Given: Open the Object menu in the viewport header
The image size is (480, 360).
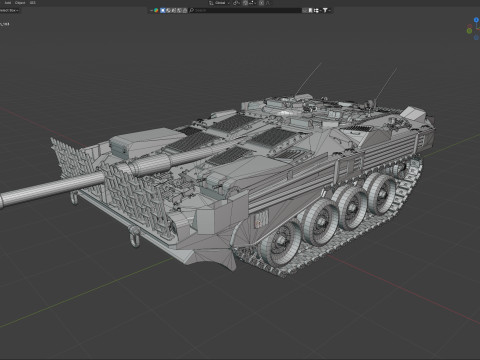Looking at the screenshot, I should 20,3.
